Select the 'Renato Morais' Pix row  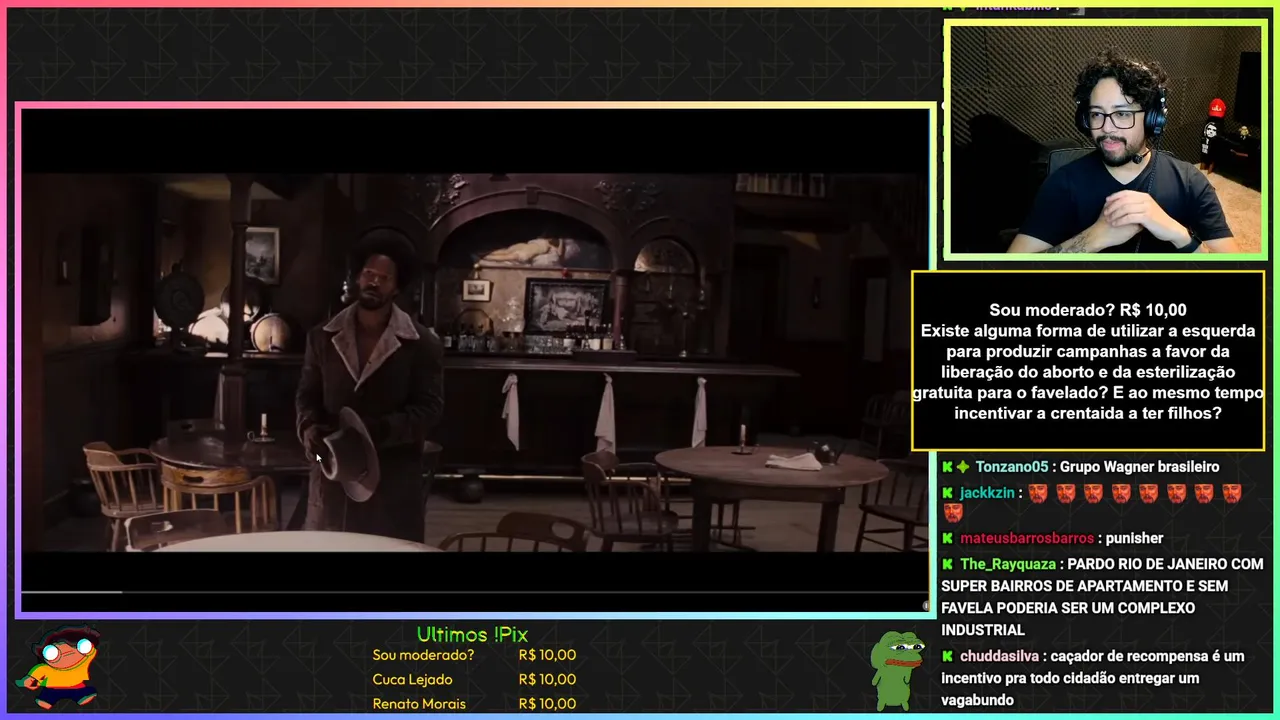coord(474,703)
